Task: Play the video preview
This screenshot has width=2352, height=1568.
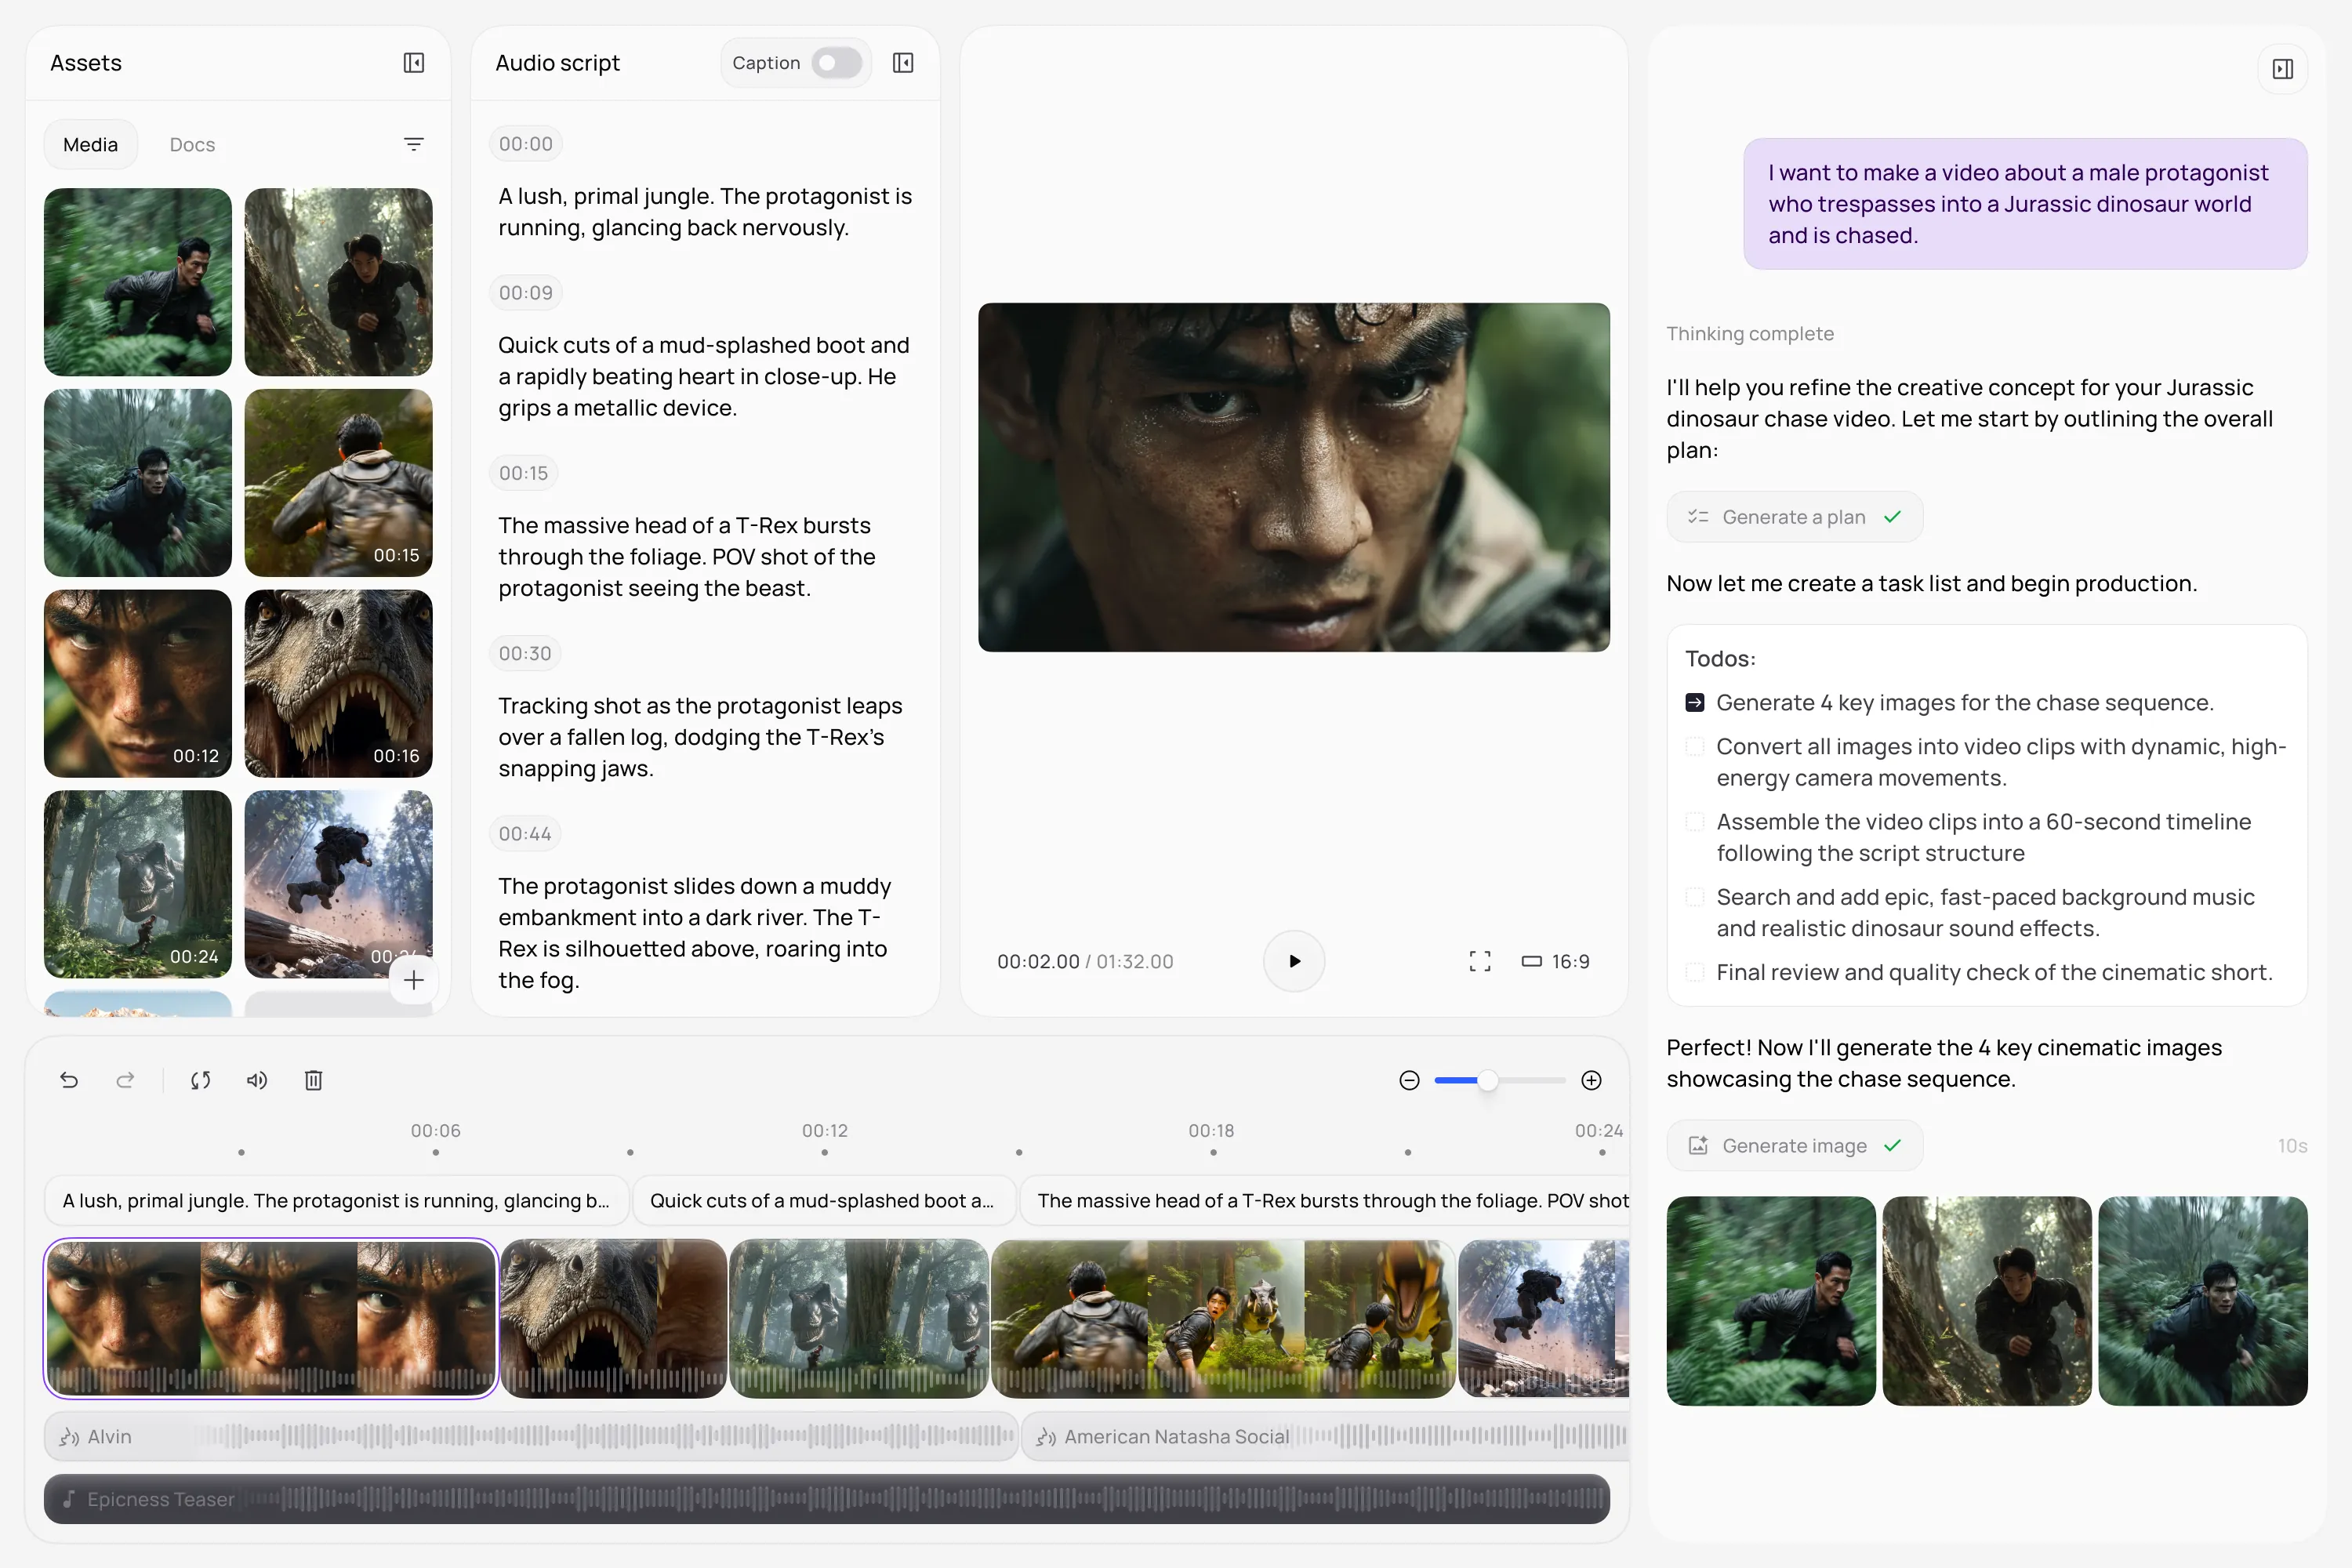Action: click(x=1294, y=961)
